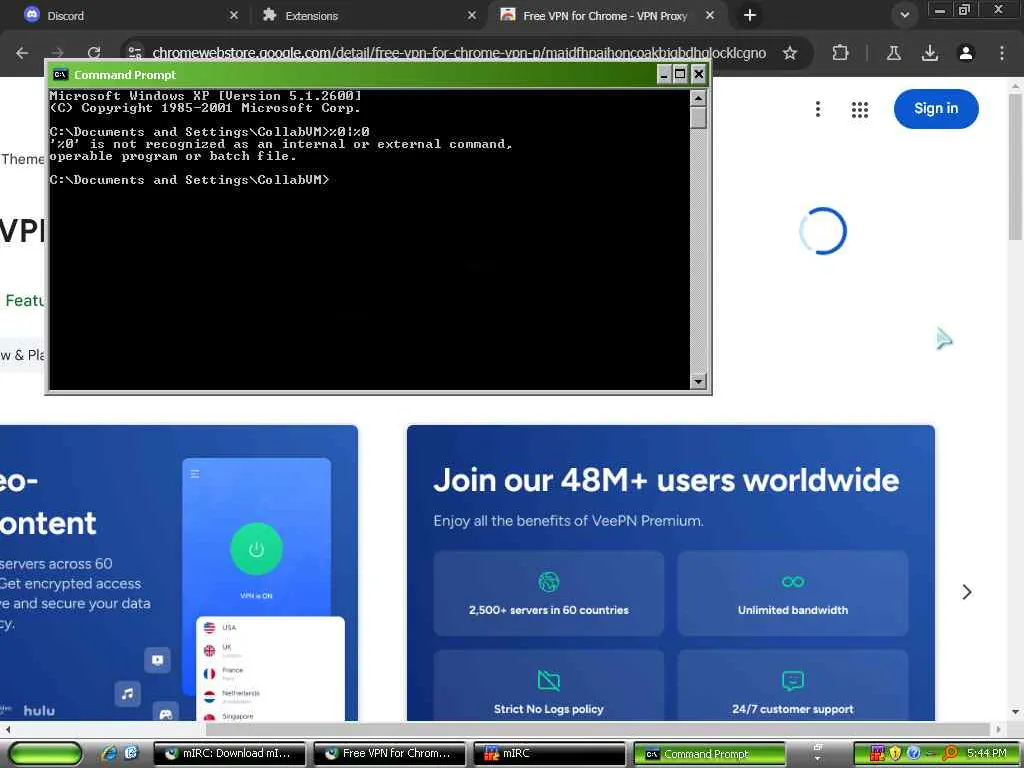
Task: Click Command Prompt title bar icon
Action: point(60,74)
